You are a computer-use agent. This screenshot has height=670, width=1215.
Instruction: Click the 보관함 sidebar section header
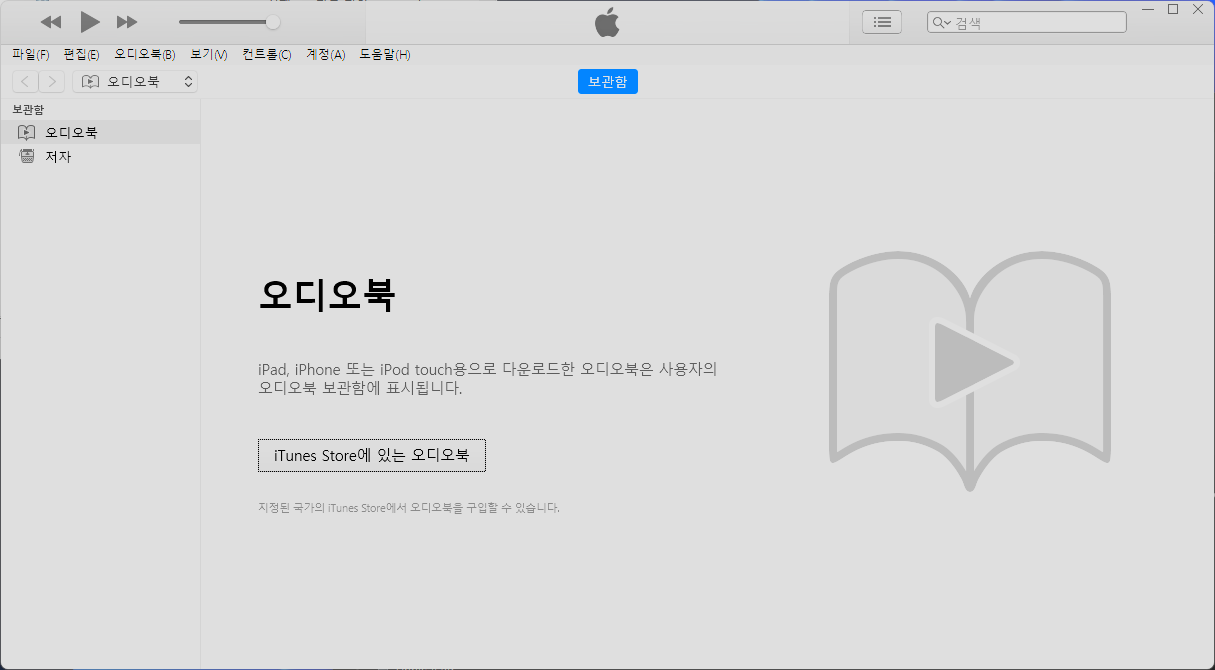[28, 109]
